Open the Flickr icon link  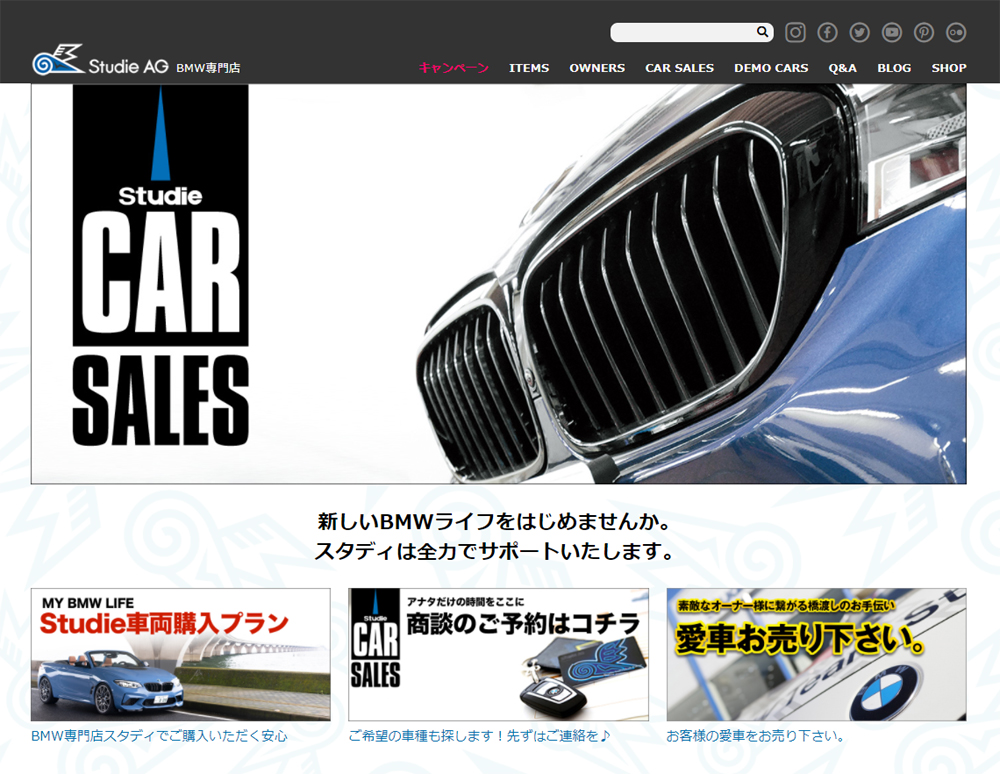pyautogui.click(x=956, y=33)
